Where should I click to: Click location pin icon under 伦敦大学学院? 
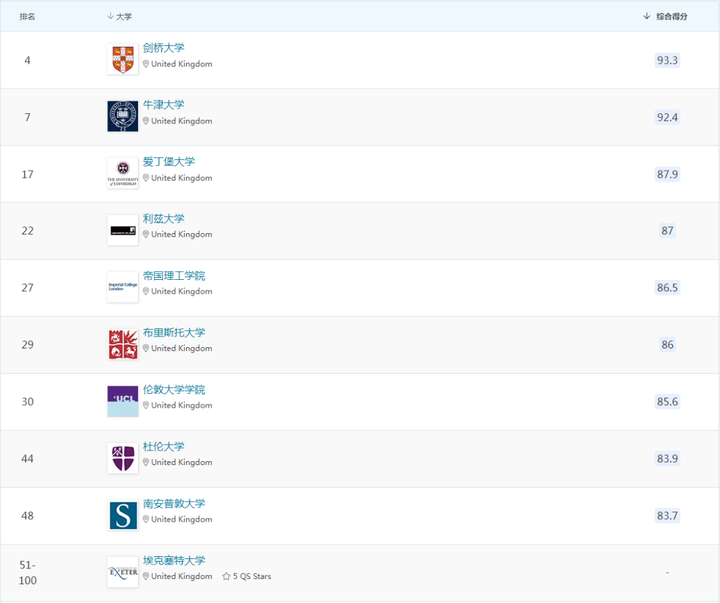[146, 405]
